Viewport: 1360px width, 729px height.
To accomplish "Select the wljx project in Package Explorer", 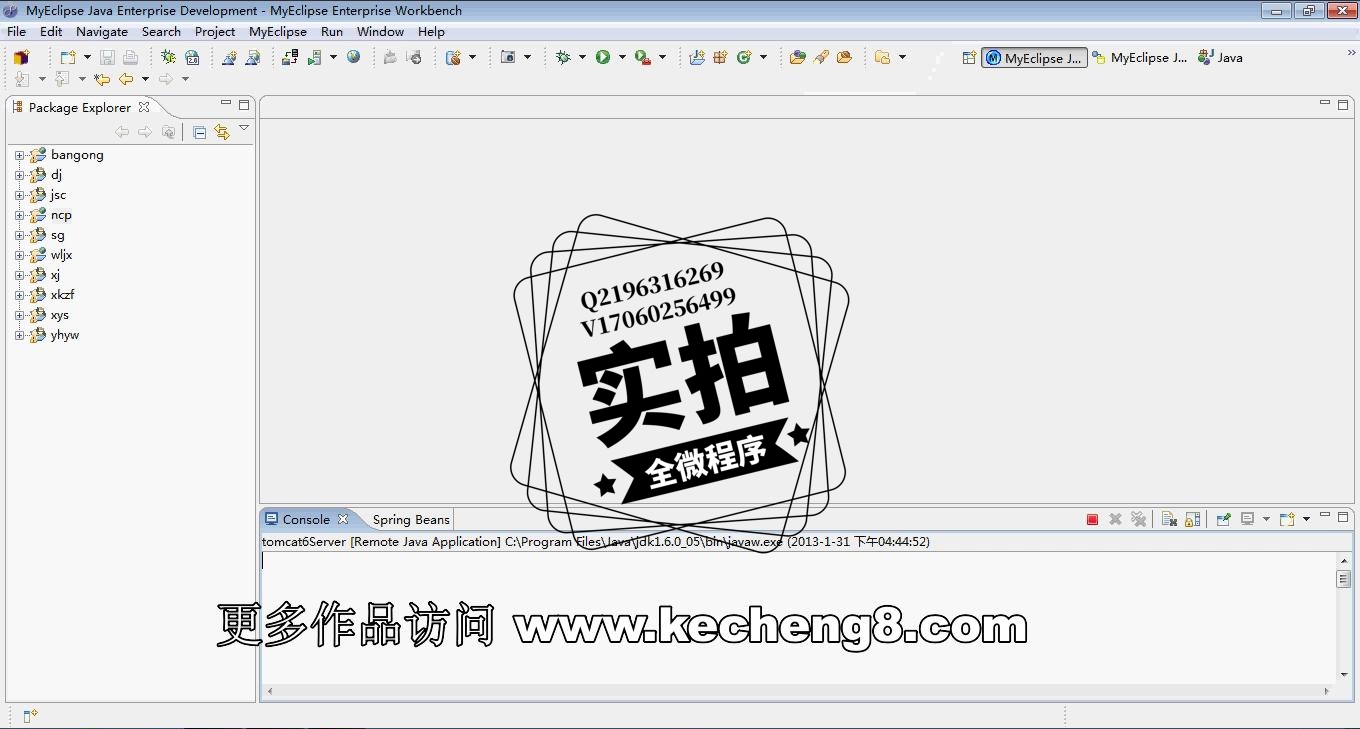I will pos(61,255).
